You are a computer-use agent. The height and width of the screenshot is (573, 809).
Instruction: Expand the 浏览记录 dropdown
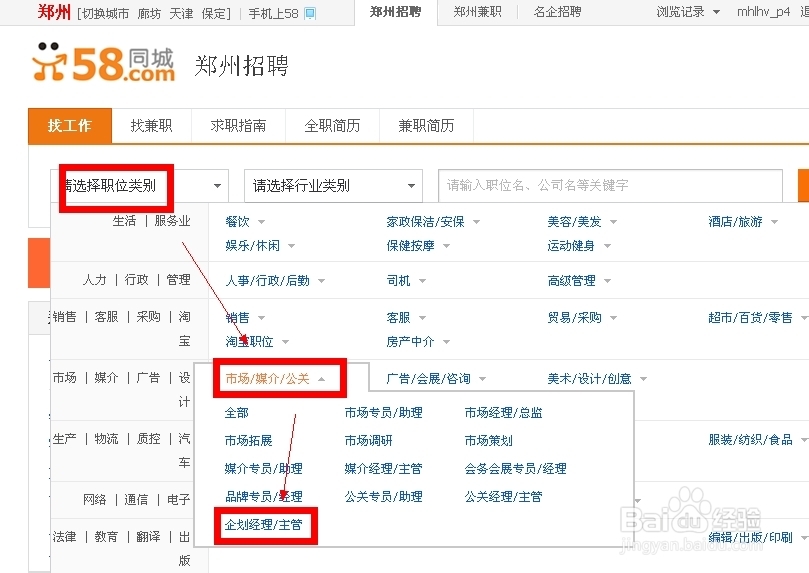coord(688,12)
